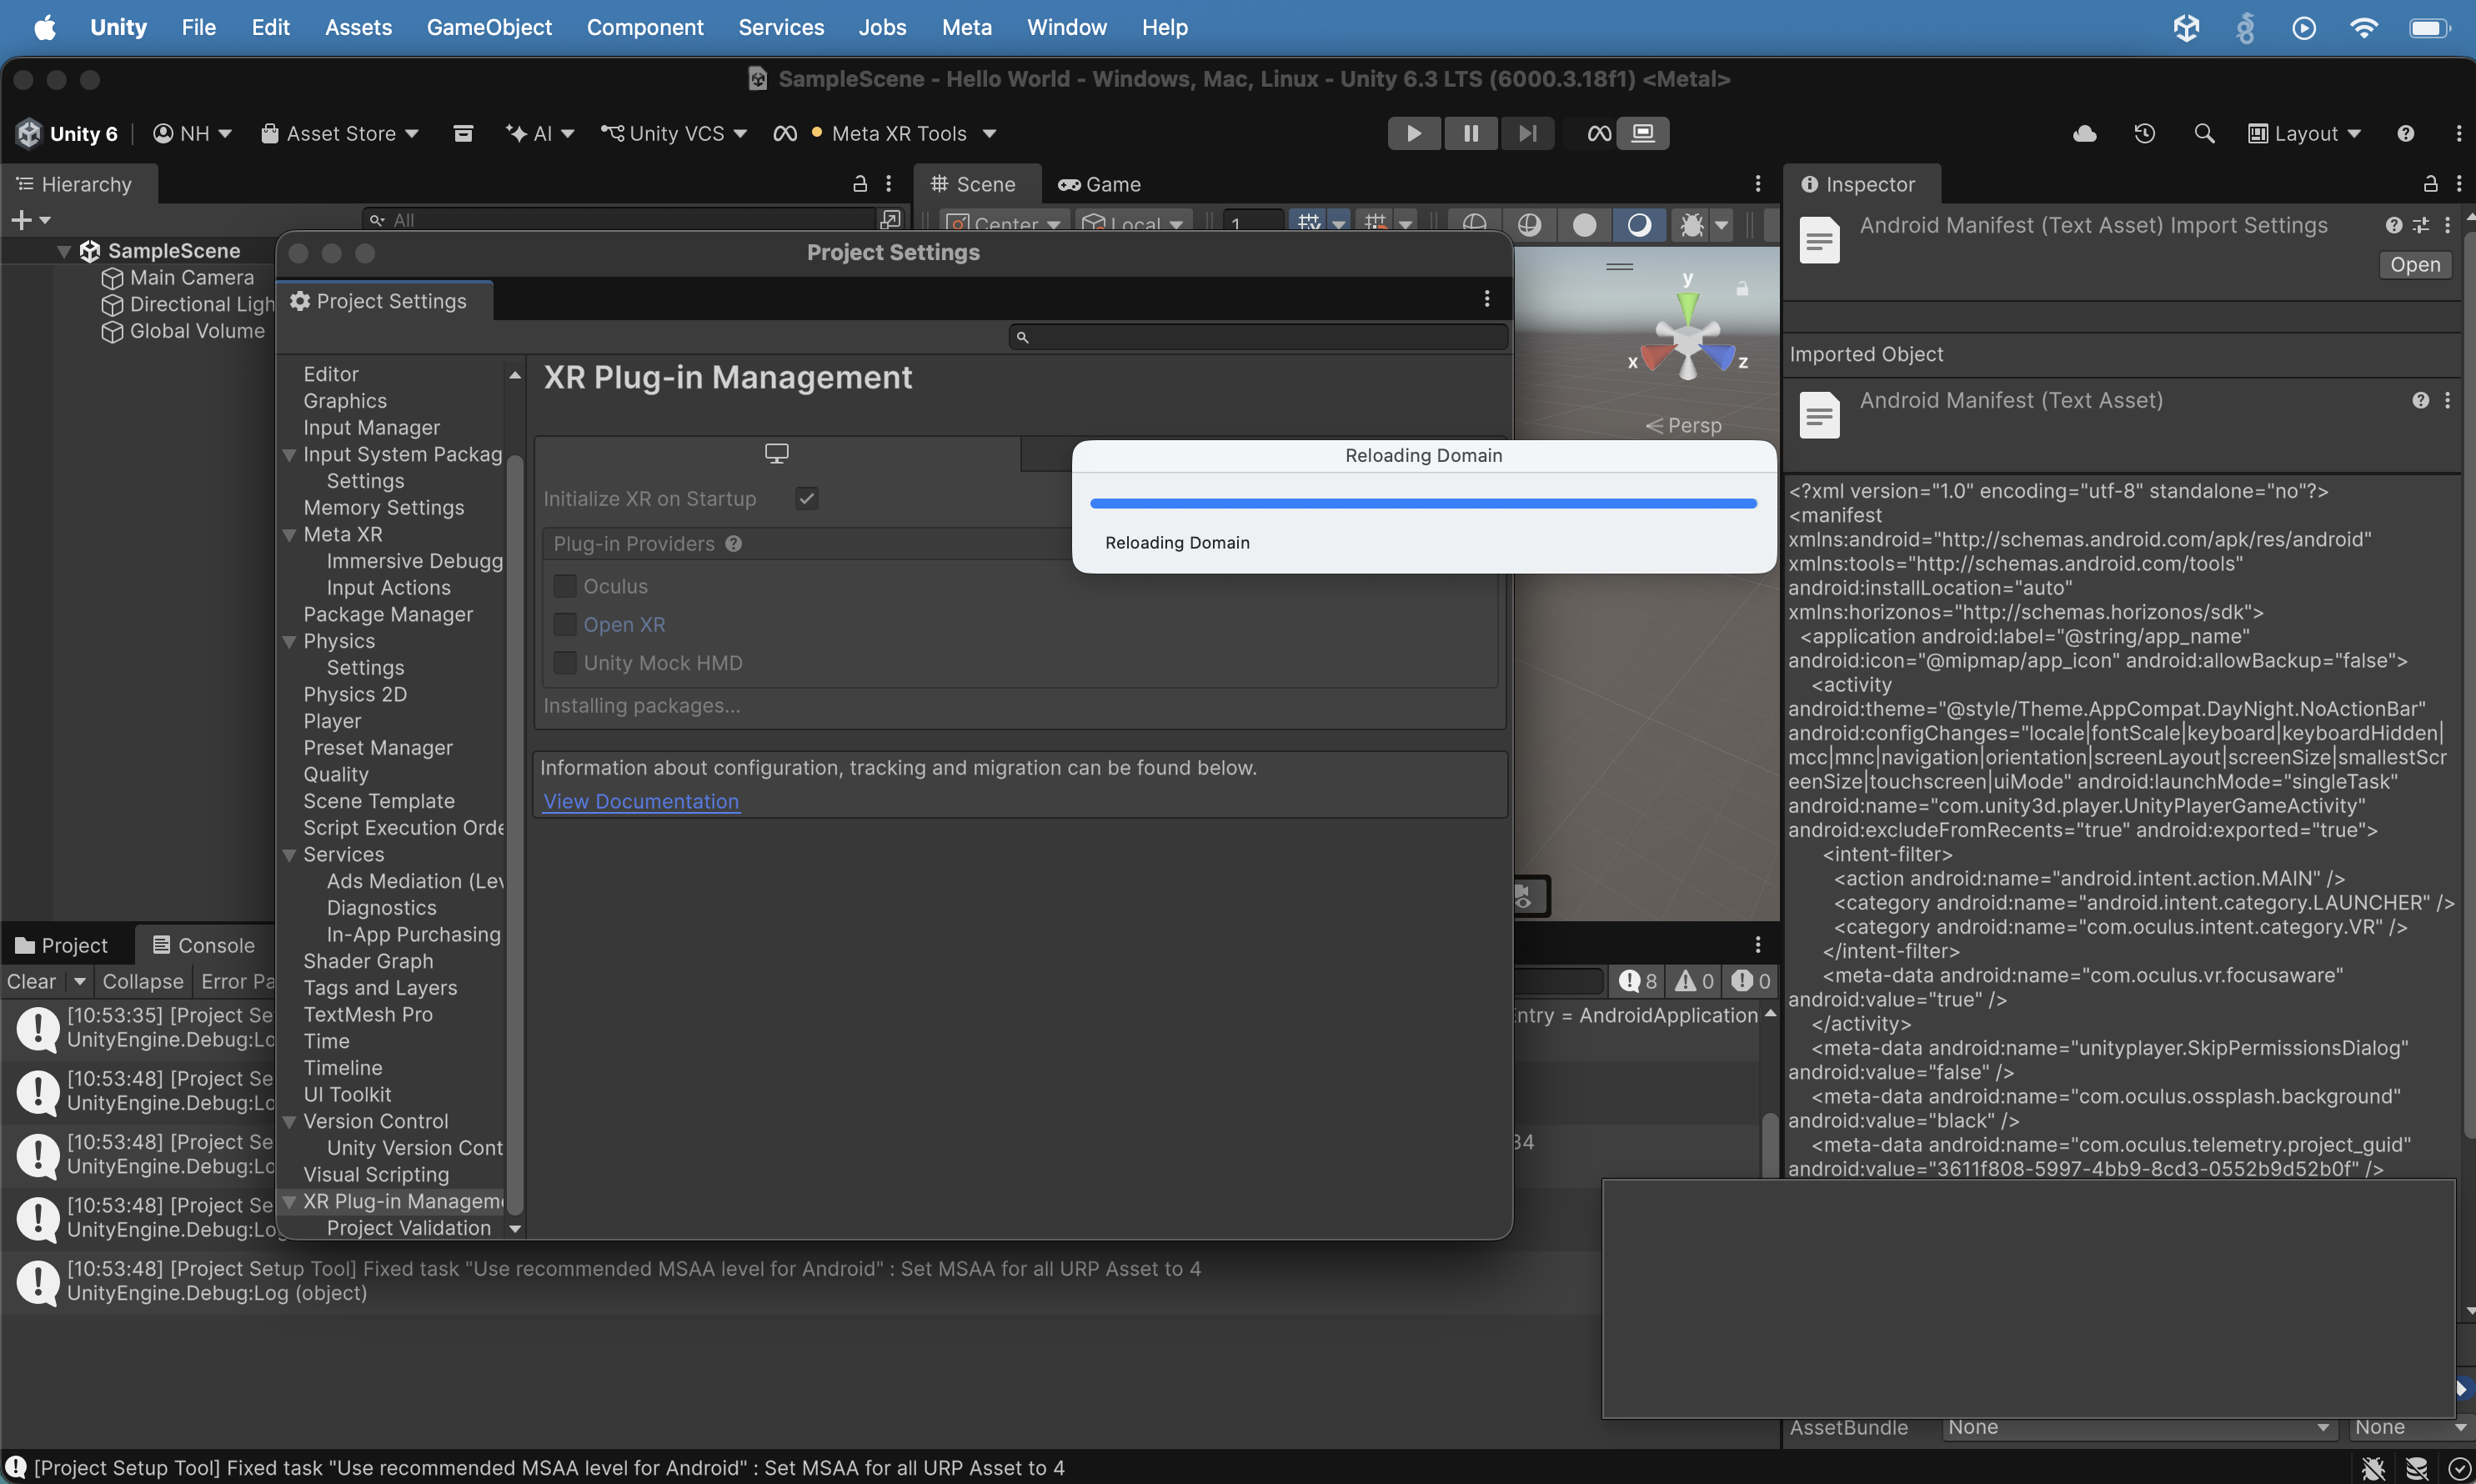Switch to the Game view tab
Image resolution: width=2476 pixels, height=1484 pixels.
1100,184
